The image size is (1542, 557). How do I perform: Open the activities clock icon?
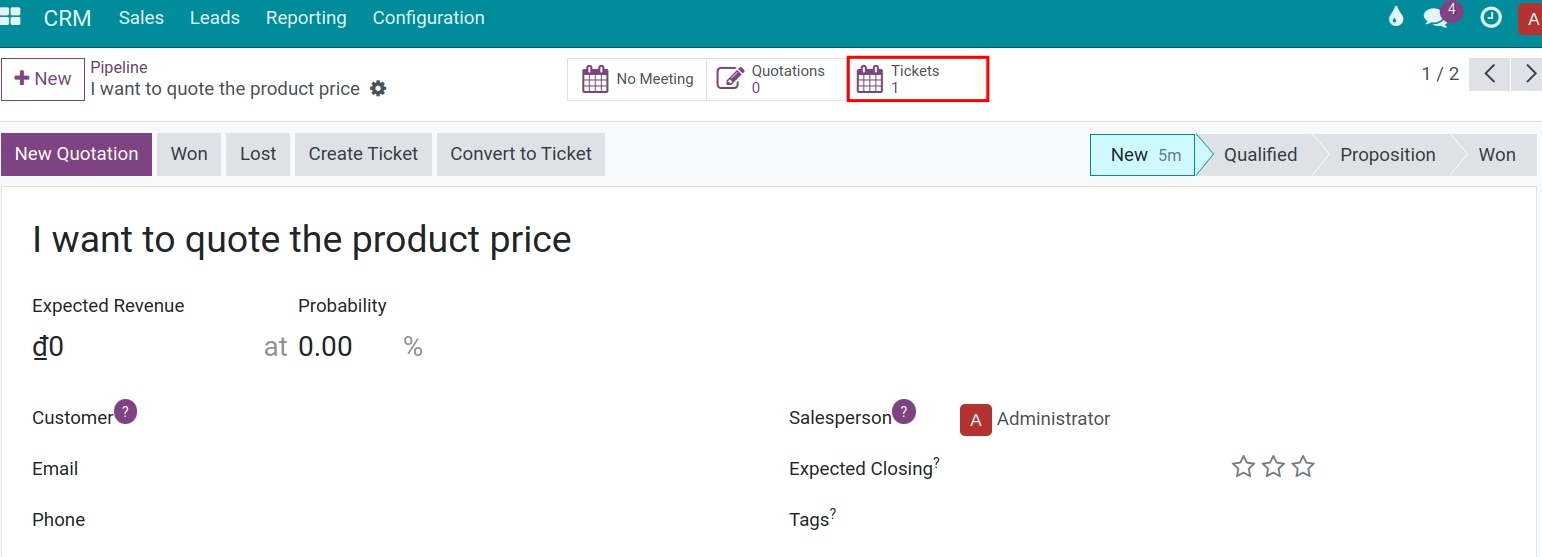1491,17
